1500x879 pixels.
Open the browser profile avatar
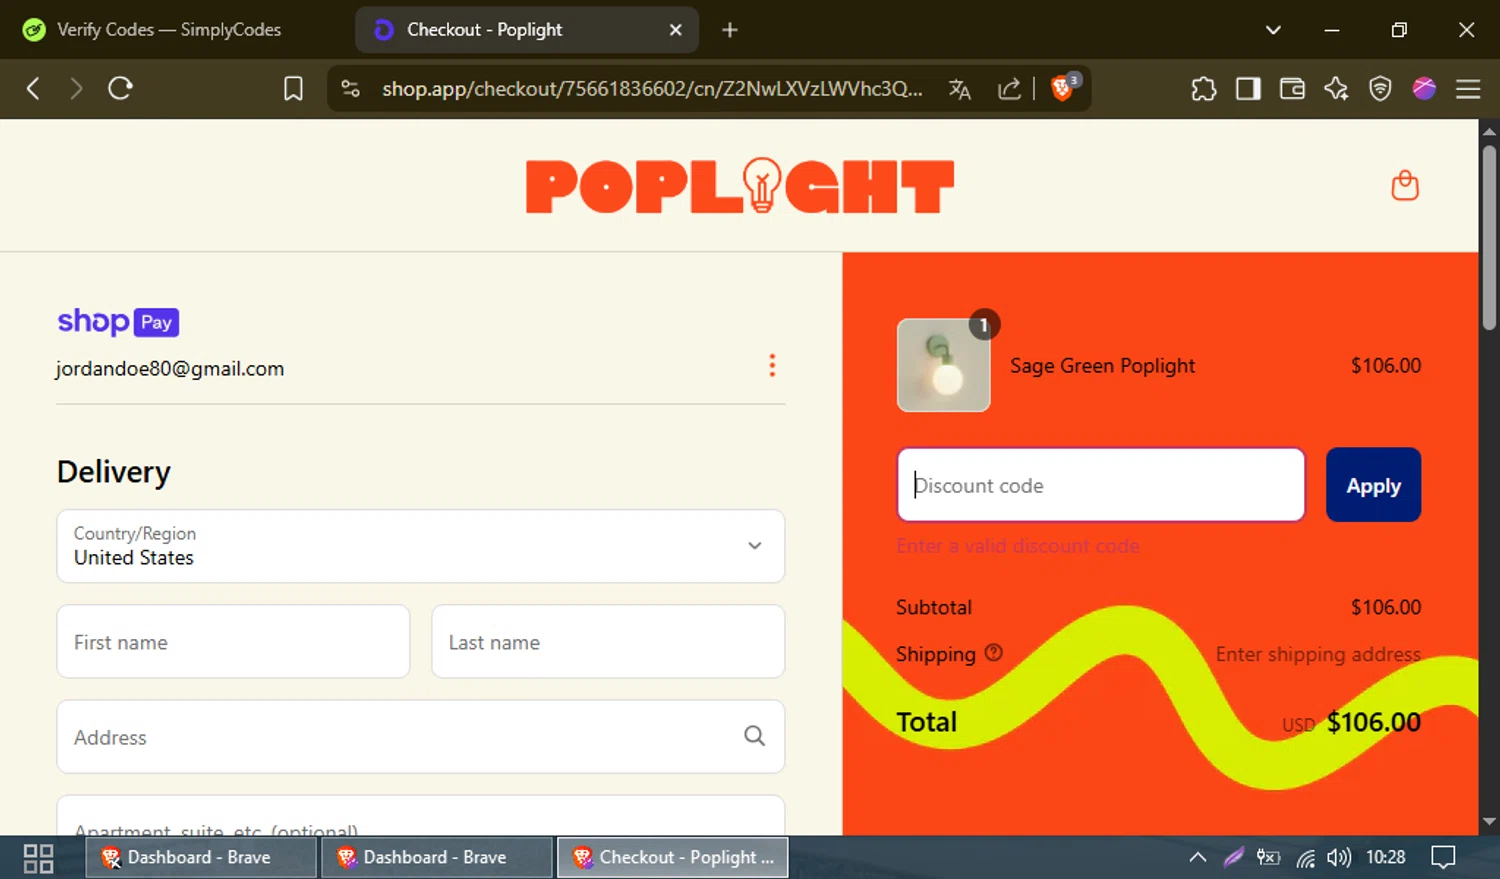click(x=1424, y=88)
